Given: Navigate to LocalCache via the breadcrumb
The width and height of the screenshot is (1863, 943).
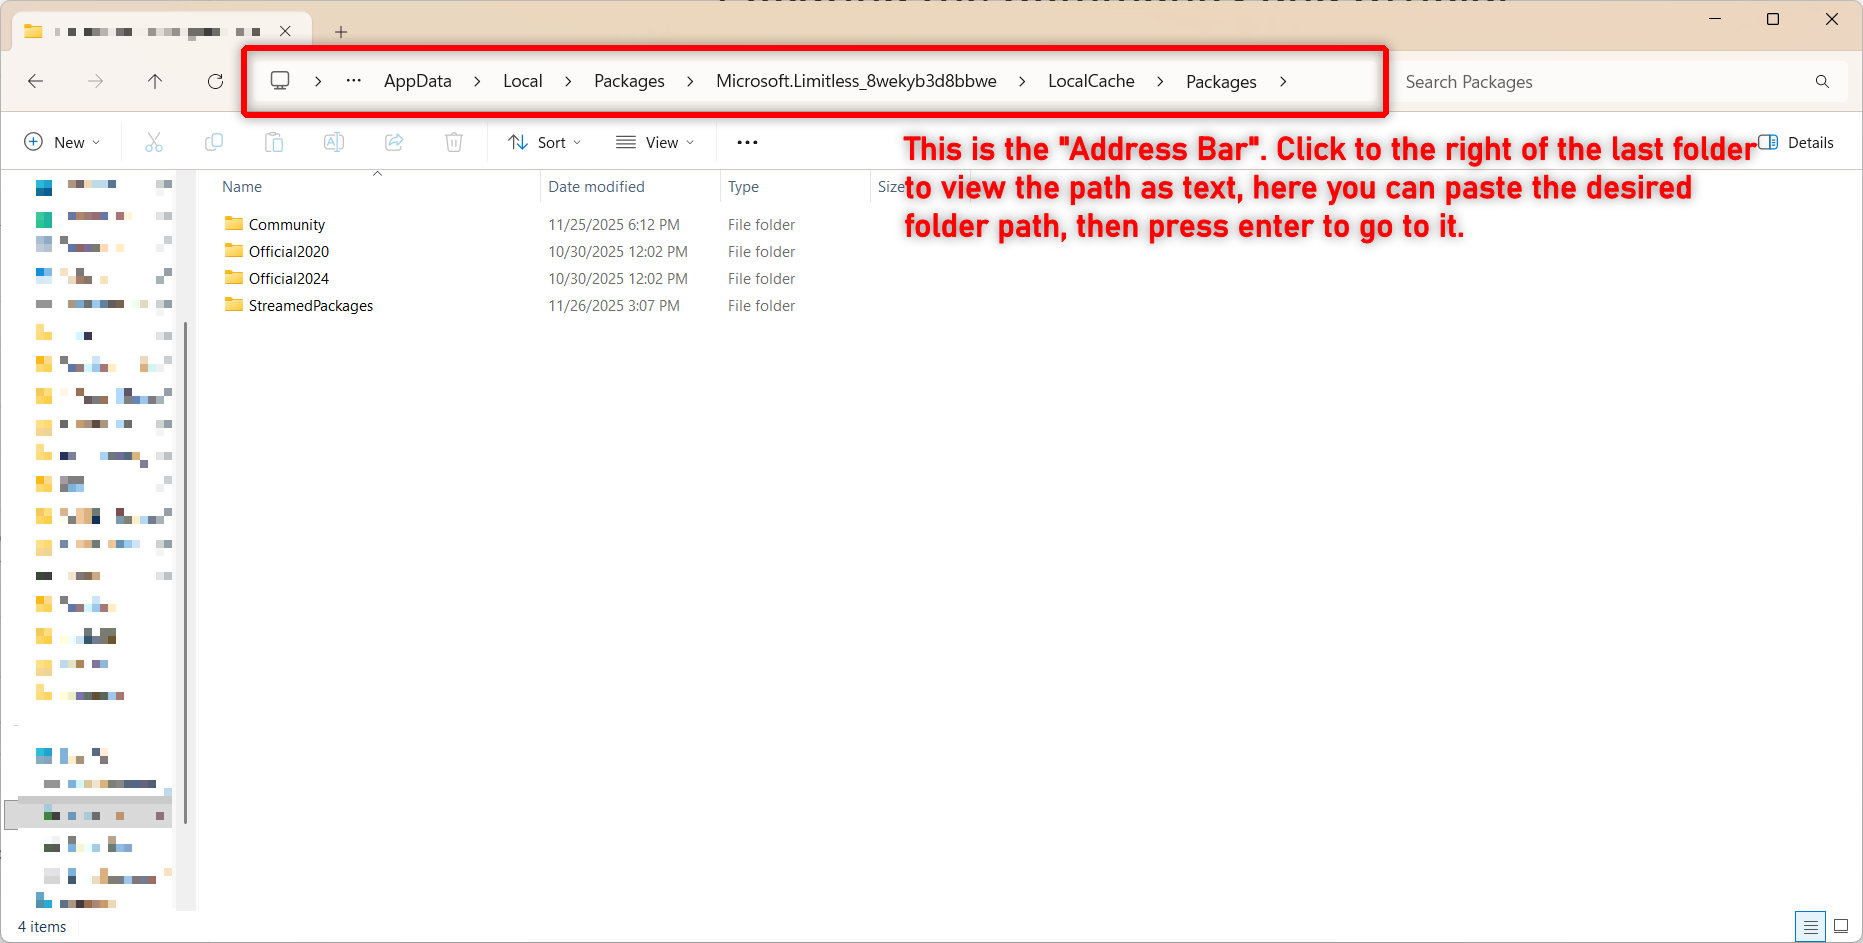Looking at the screenshot, I should 1091,81.
